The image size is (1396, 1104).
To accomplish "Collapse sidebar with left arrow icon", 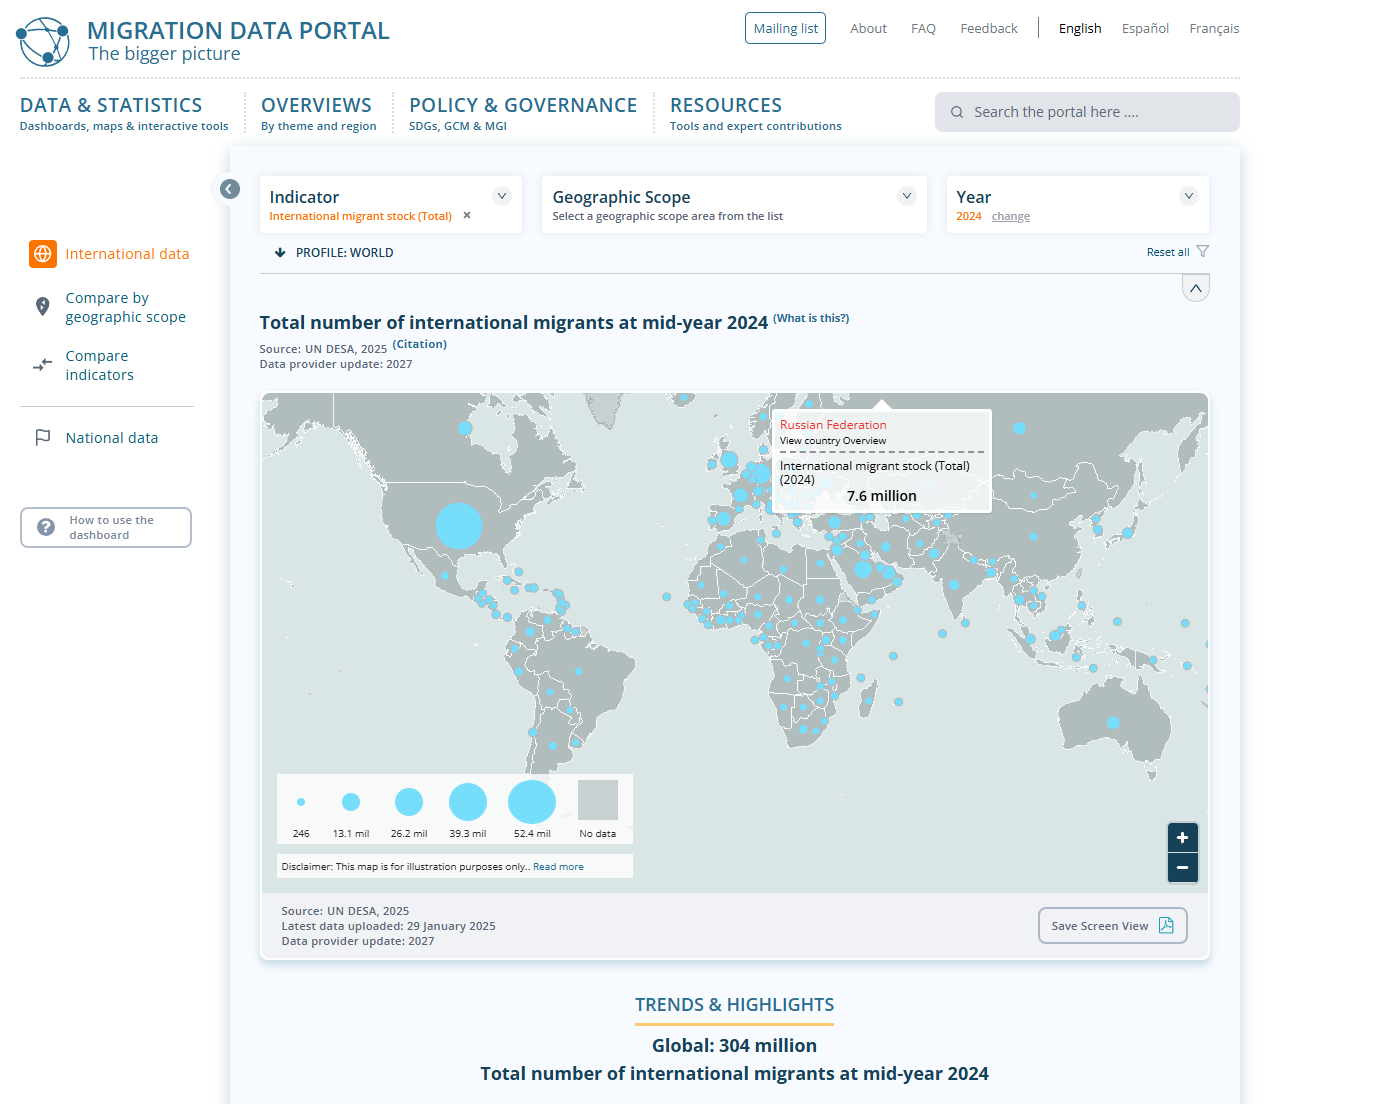I will coord(230,189).
